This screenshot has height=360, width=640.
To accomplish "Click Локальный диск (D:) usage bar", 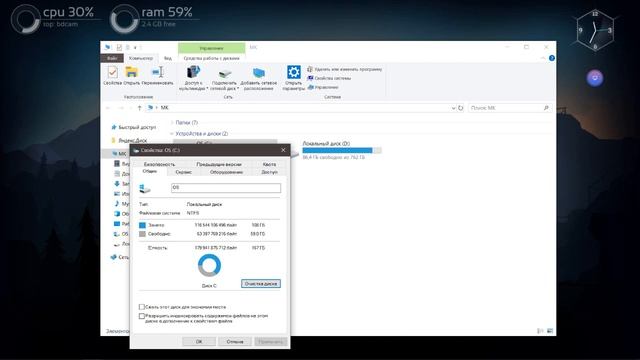I will click(342, 151).
